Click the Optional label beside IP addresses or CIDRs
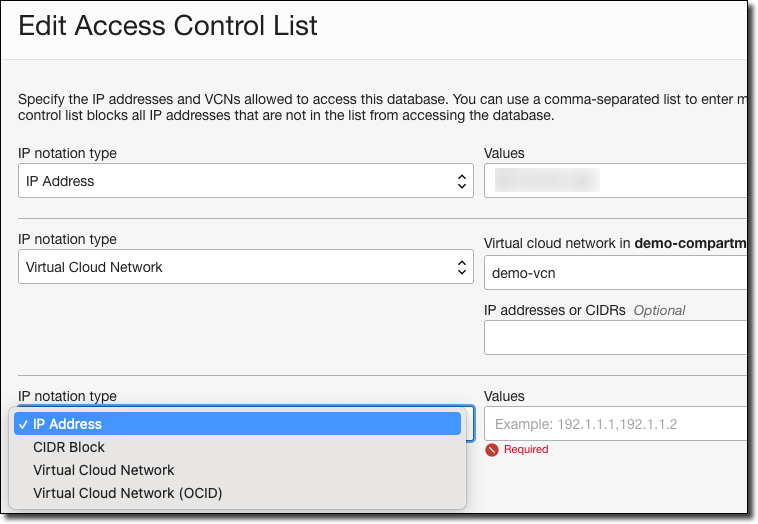Viewport: 758px width, 524px height. click(x=659, y=310)
